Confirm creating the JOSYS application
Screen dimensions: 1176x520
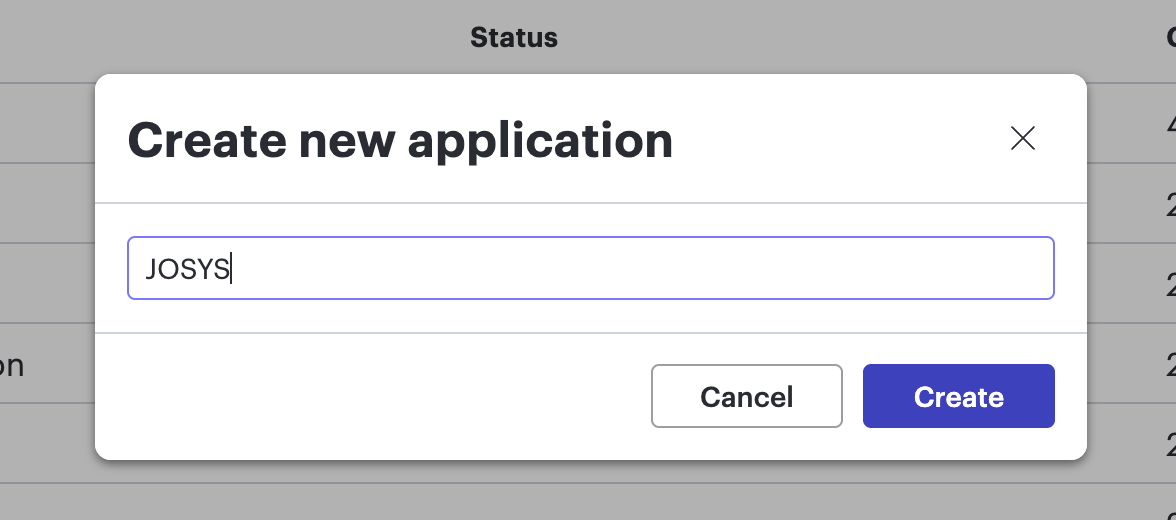click(x=958, y=397)
